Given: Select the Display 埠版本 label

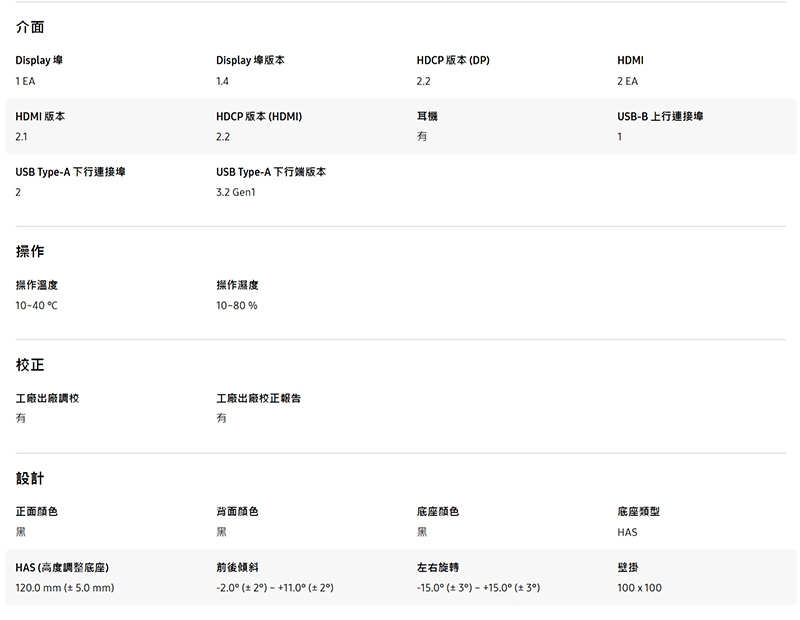Looking at the screenshot, I should click(x=250, y=61).
